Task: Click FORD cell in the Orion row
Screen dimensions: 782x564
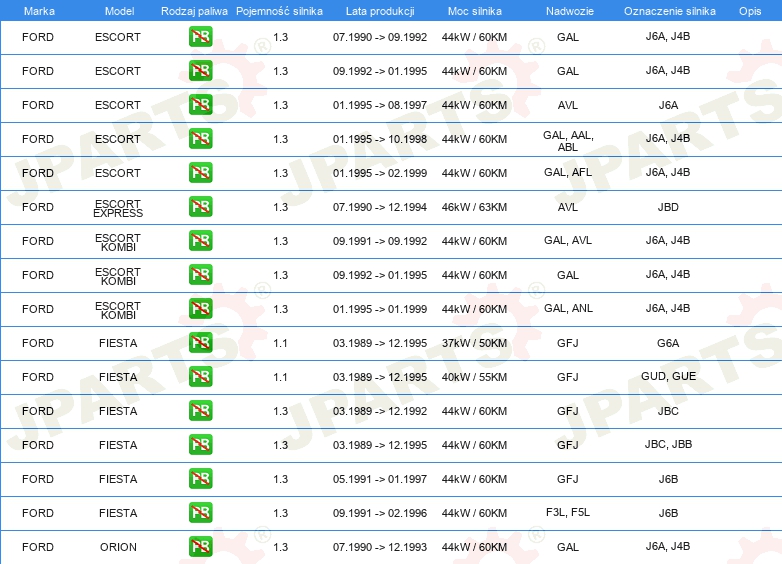Action: coord(38,547)
